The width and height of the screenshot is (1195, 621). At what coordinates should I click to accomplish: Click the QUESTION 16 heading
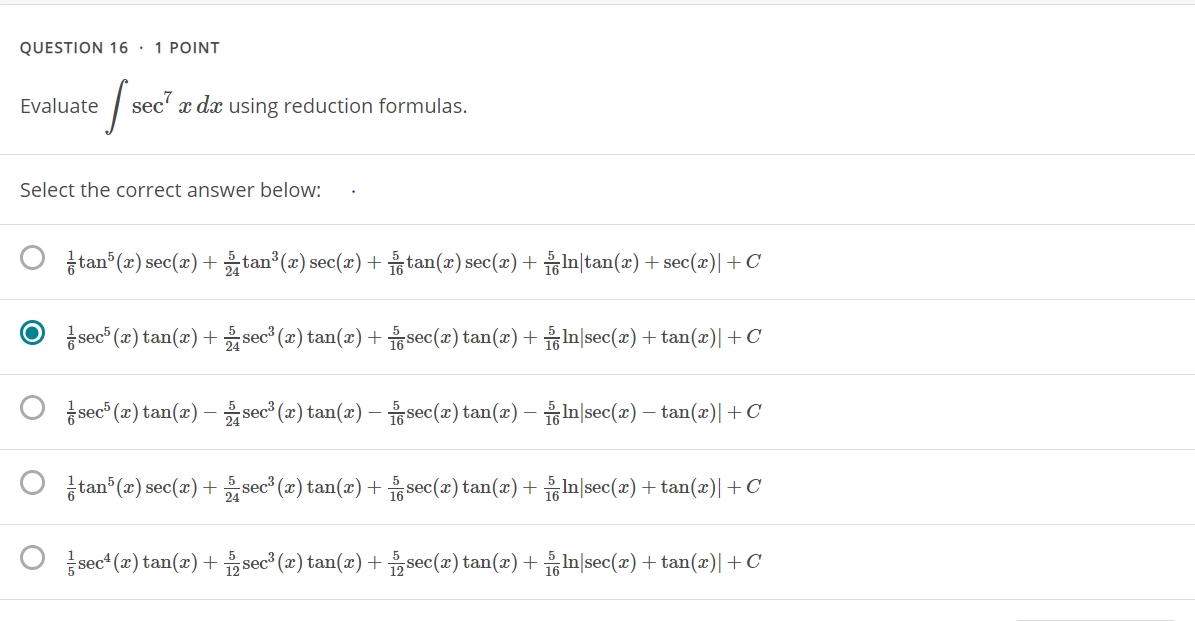point(74,48)
